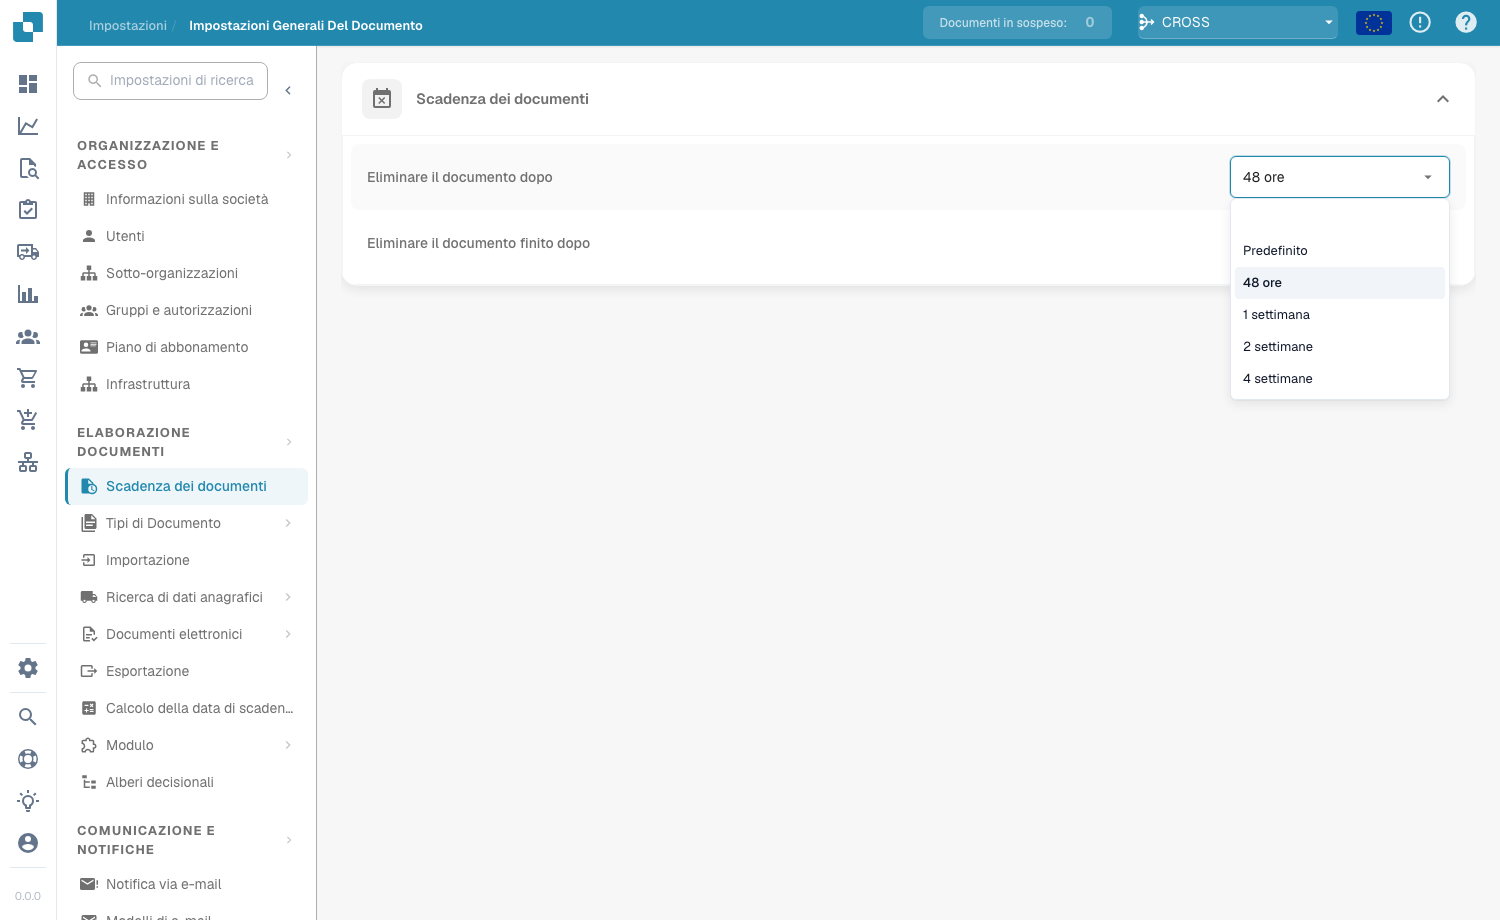Expand Elaborazione Documenti section chevron
Screen dimensions: 1500x920
click(289, 442)
